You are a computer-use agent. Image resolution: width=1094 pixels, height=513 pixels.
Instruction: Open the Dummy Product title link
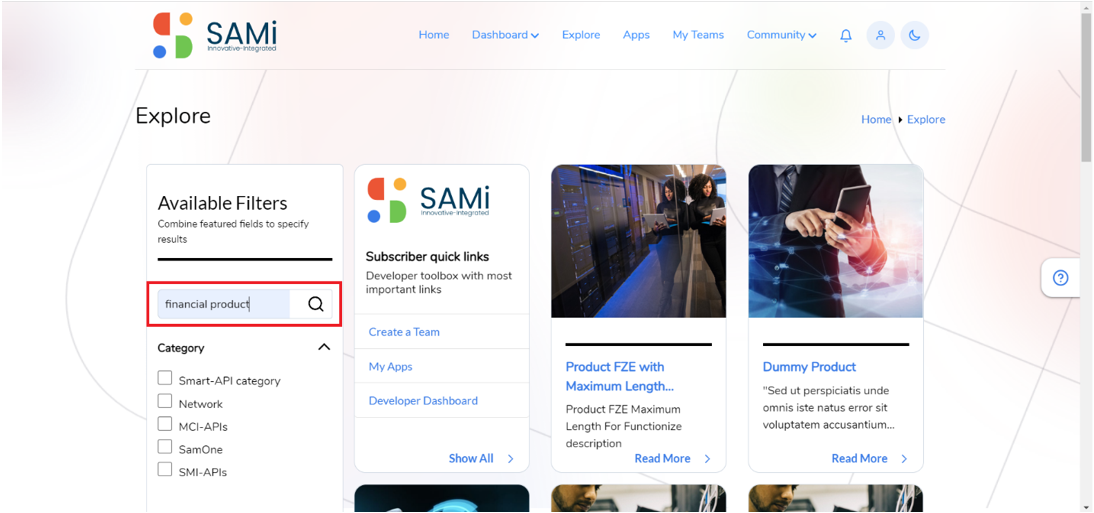pos(809,366)
